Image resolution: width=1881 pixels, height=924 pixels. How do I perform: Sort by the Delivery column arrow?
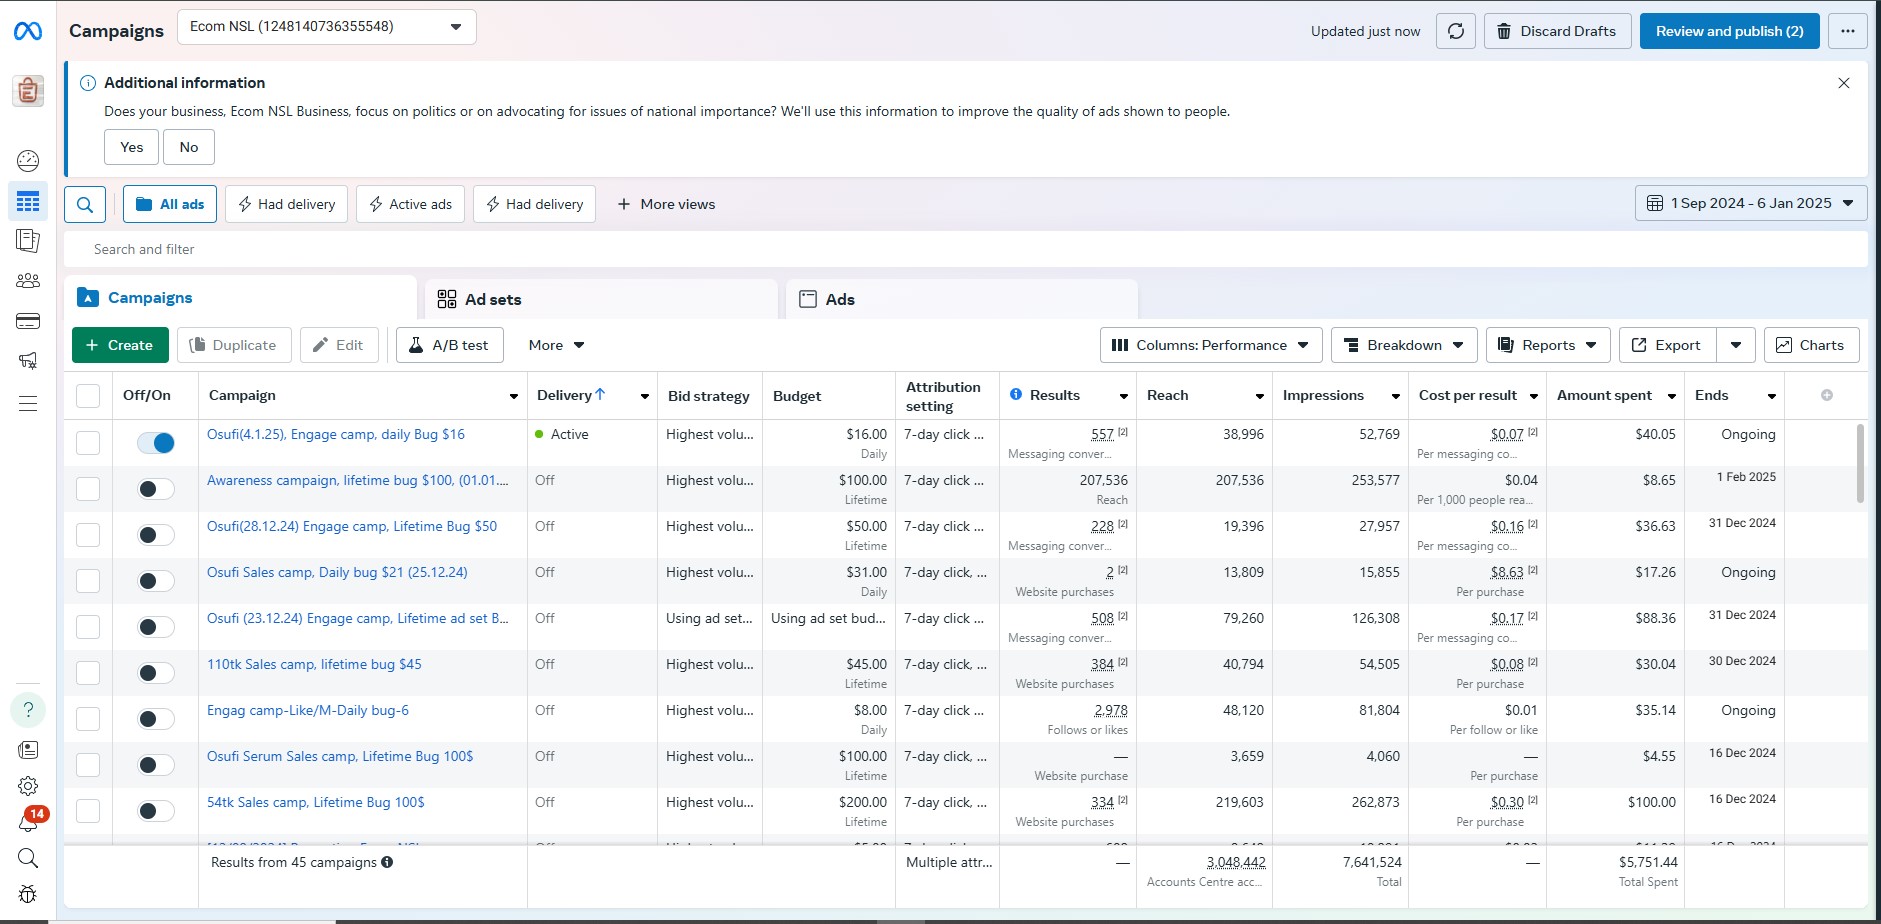(x=600, y=394)
